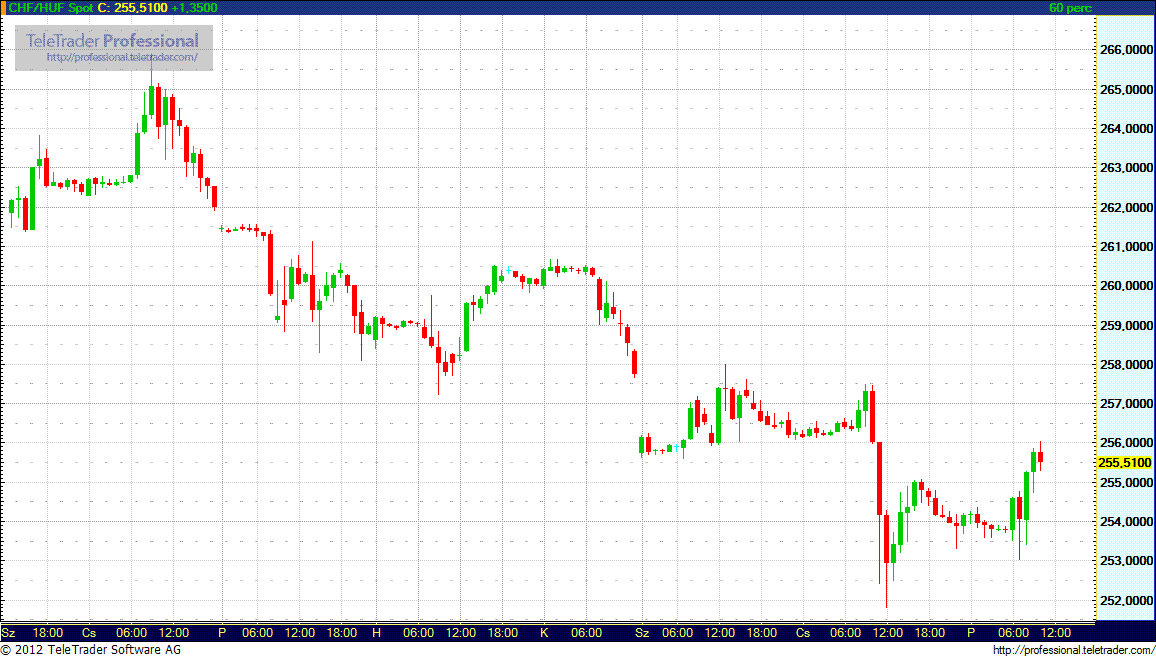The width and height of the screenshot is (1156, 659).
Task: Open the 60 perc timeframe label
Action: click(x=1070, y=7)
